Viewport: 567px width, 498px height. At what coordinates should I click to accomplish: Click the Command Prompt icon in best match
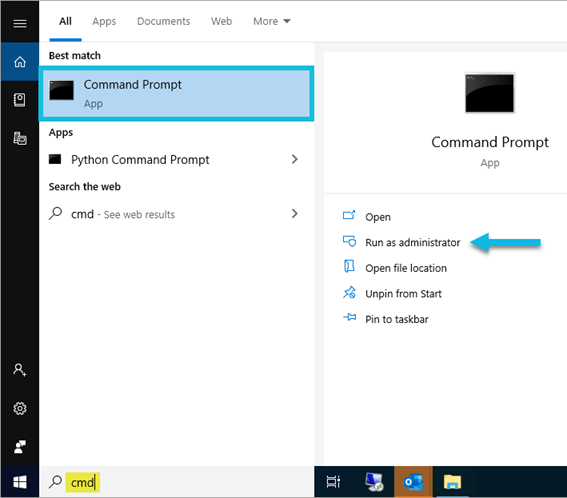tap(61, 90)
